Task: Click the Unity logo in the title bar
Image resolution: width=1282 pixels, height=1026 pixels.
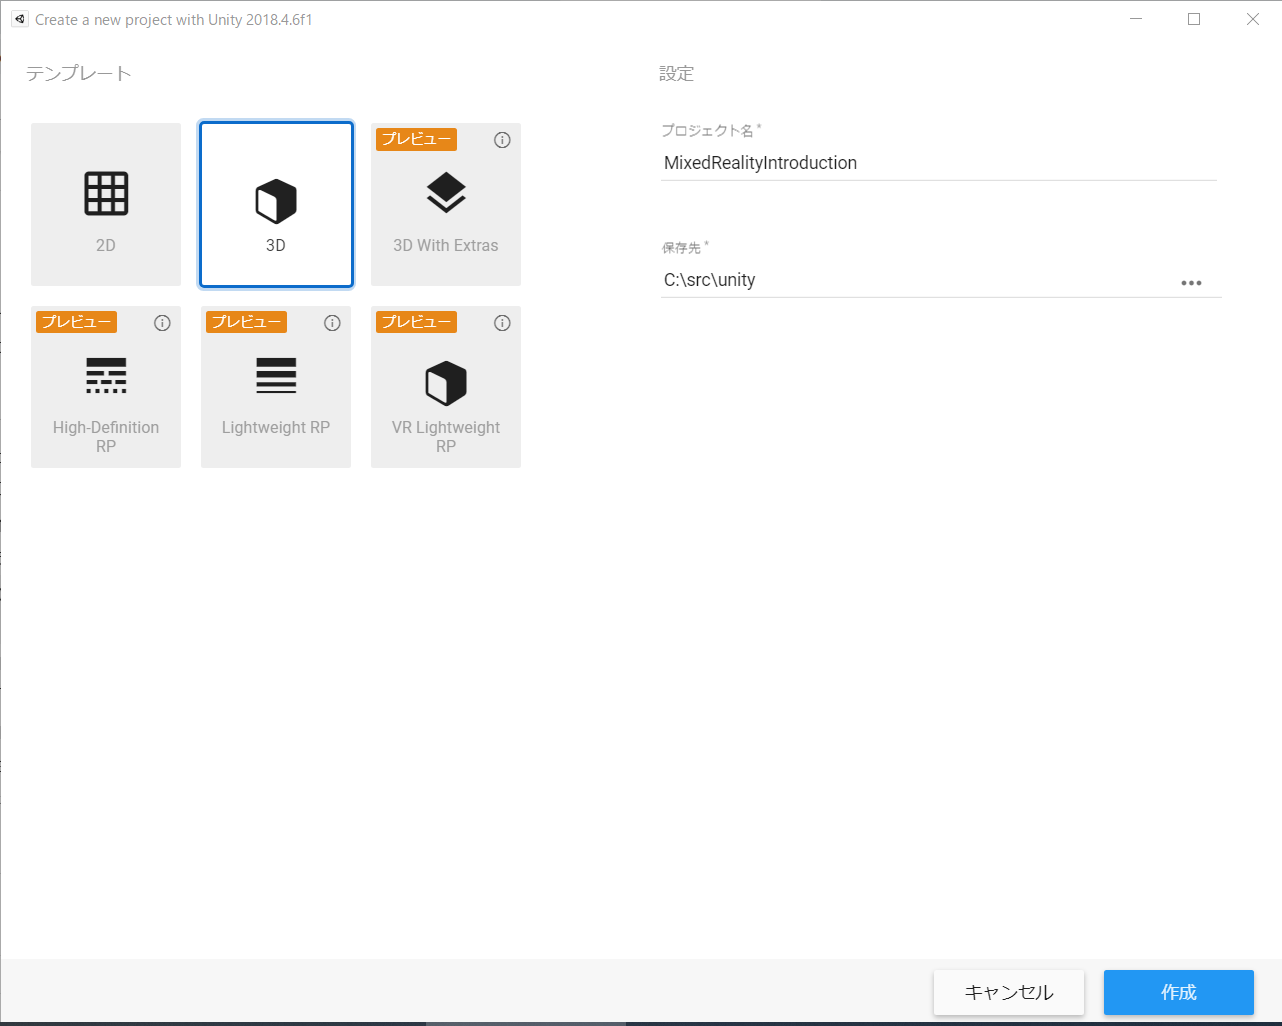Action: point(20,18)
